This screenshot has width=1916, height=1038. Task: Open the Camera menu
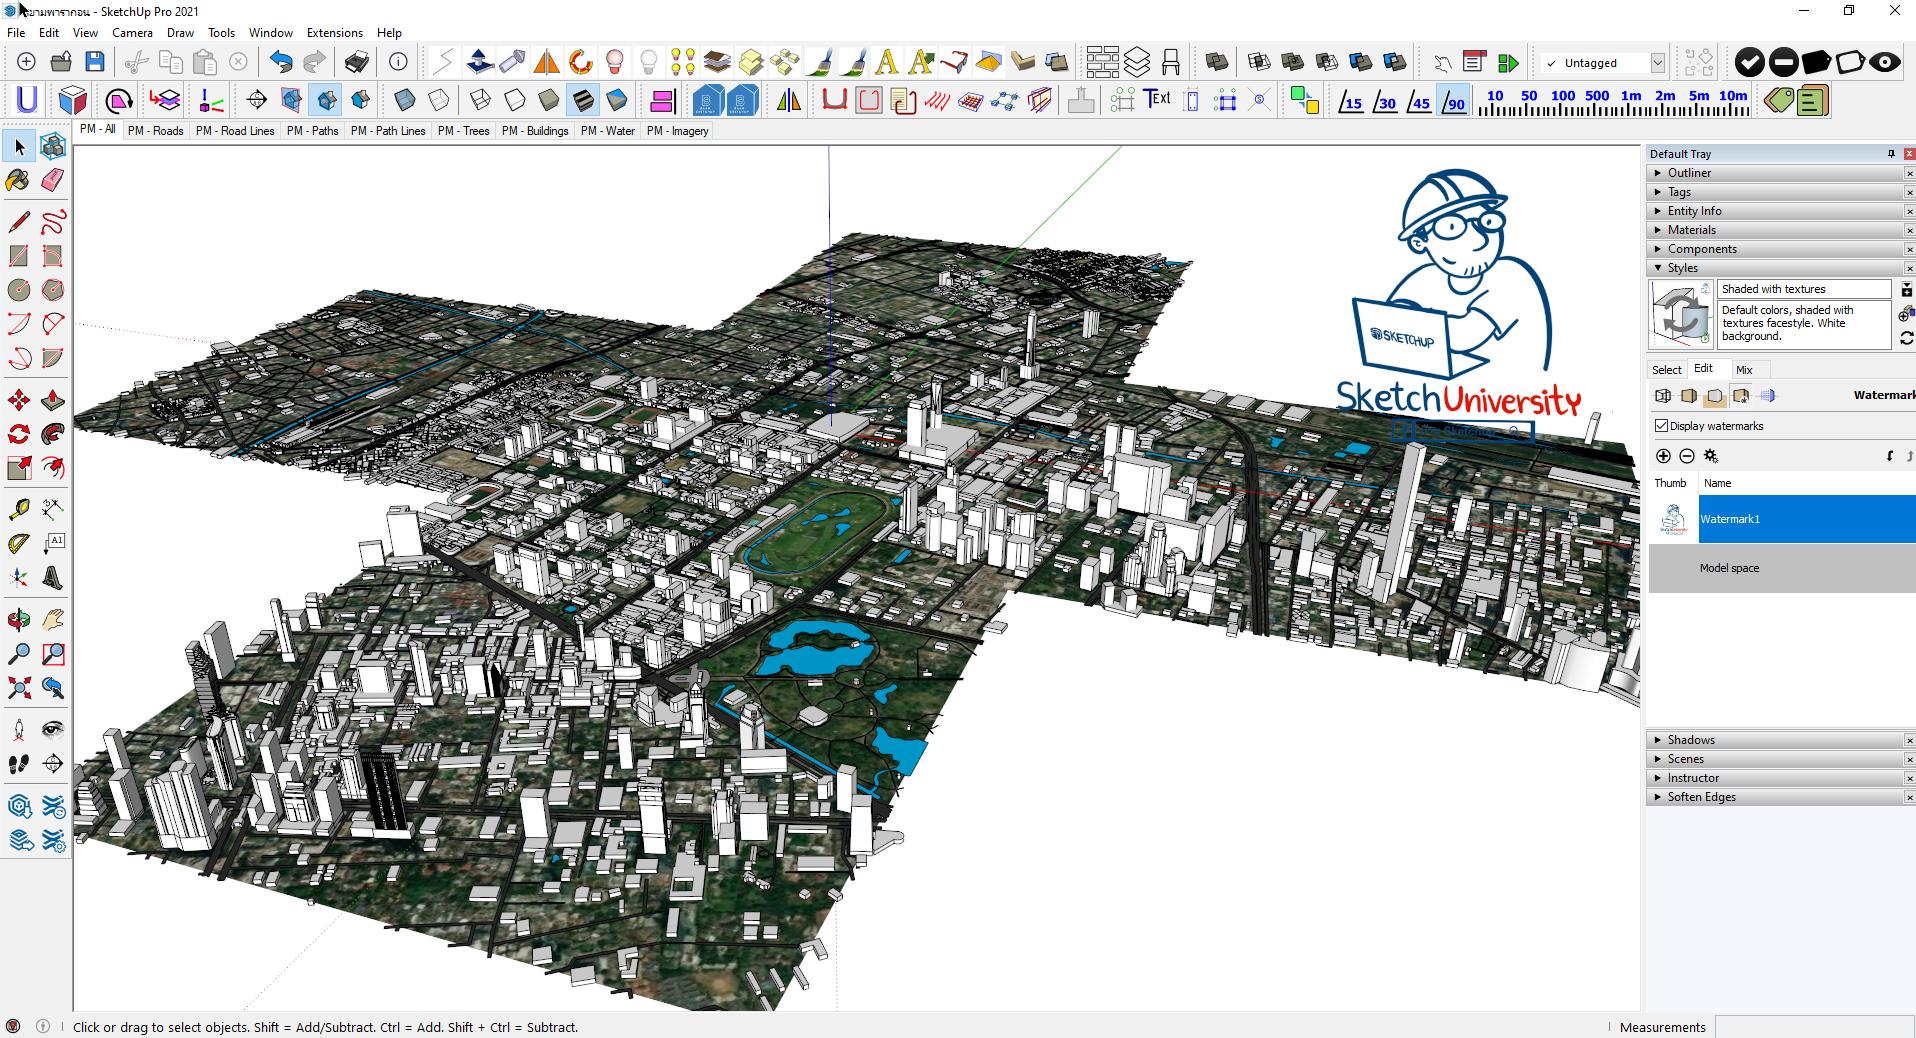coord(132,33)
